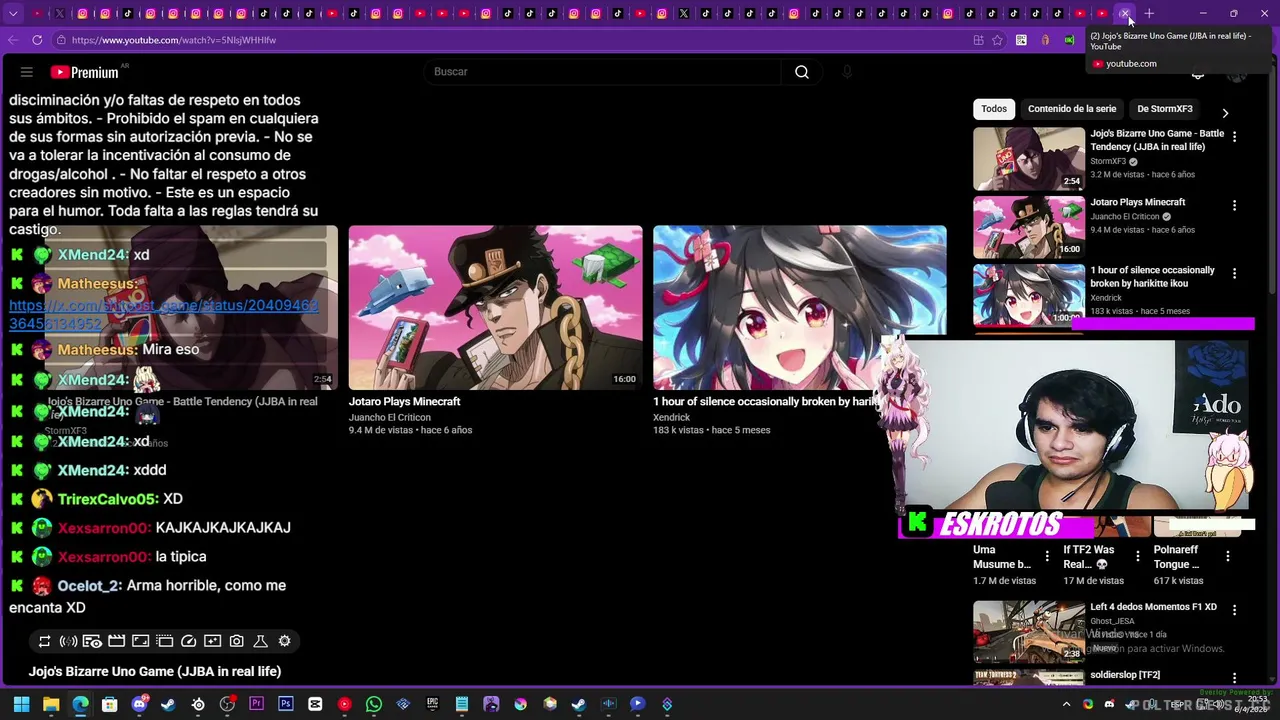Screen dimensions: 1280x720
Task: Launch Adobe Premiere Pro from taskbar
Action: (257, 704)
